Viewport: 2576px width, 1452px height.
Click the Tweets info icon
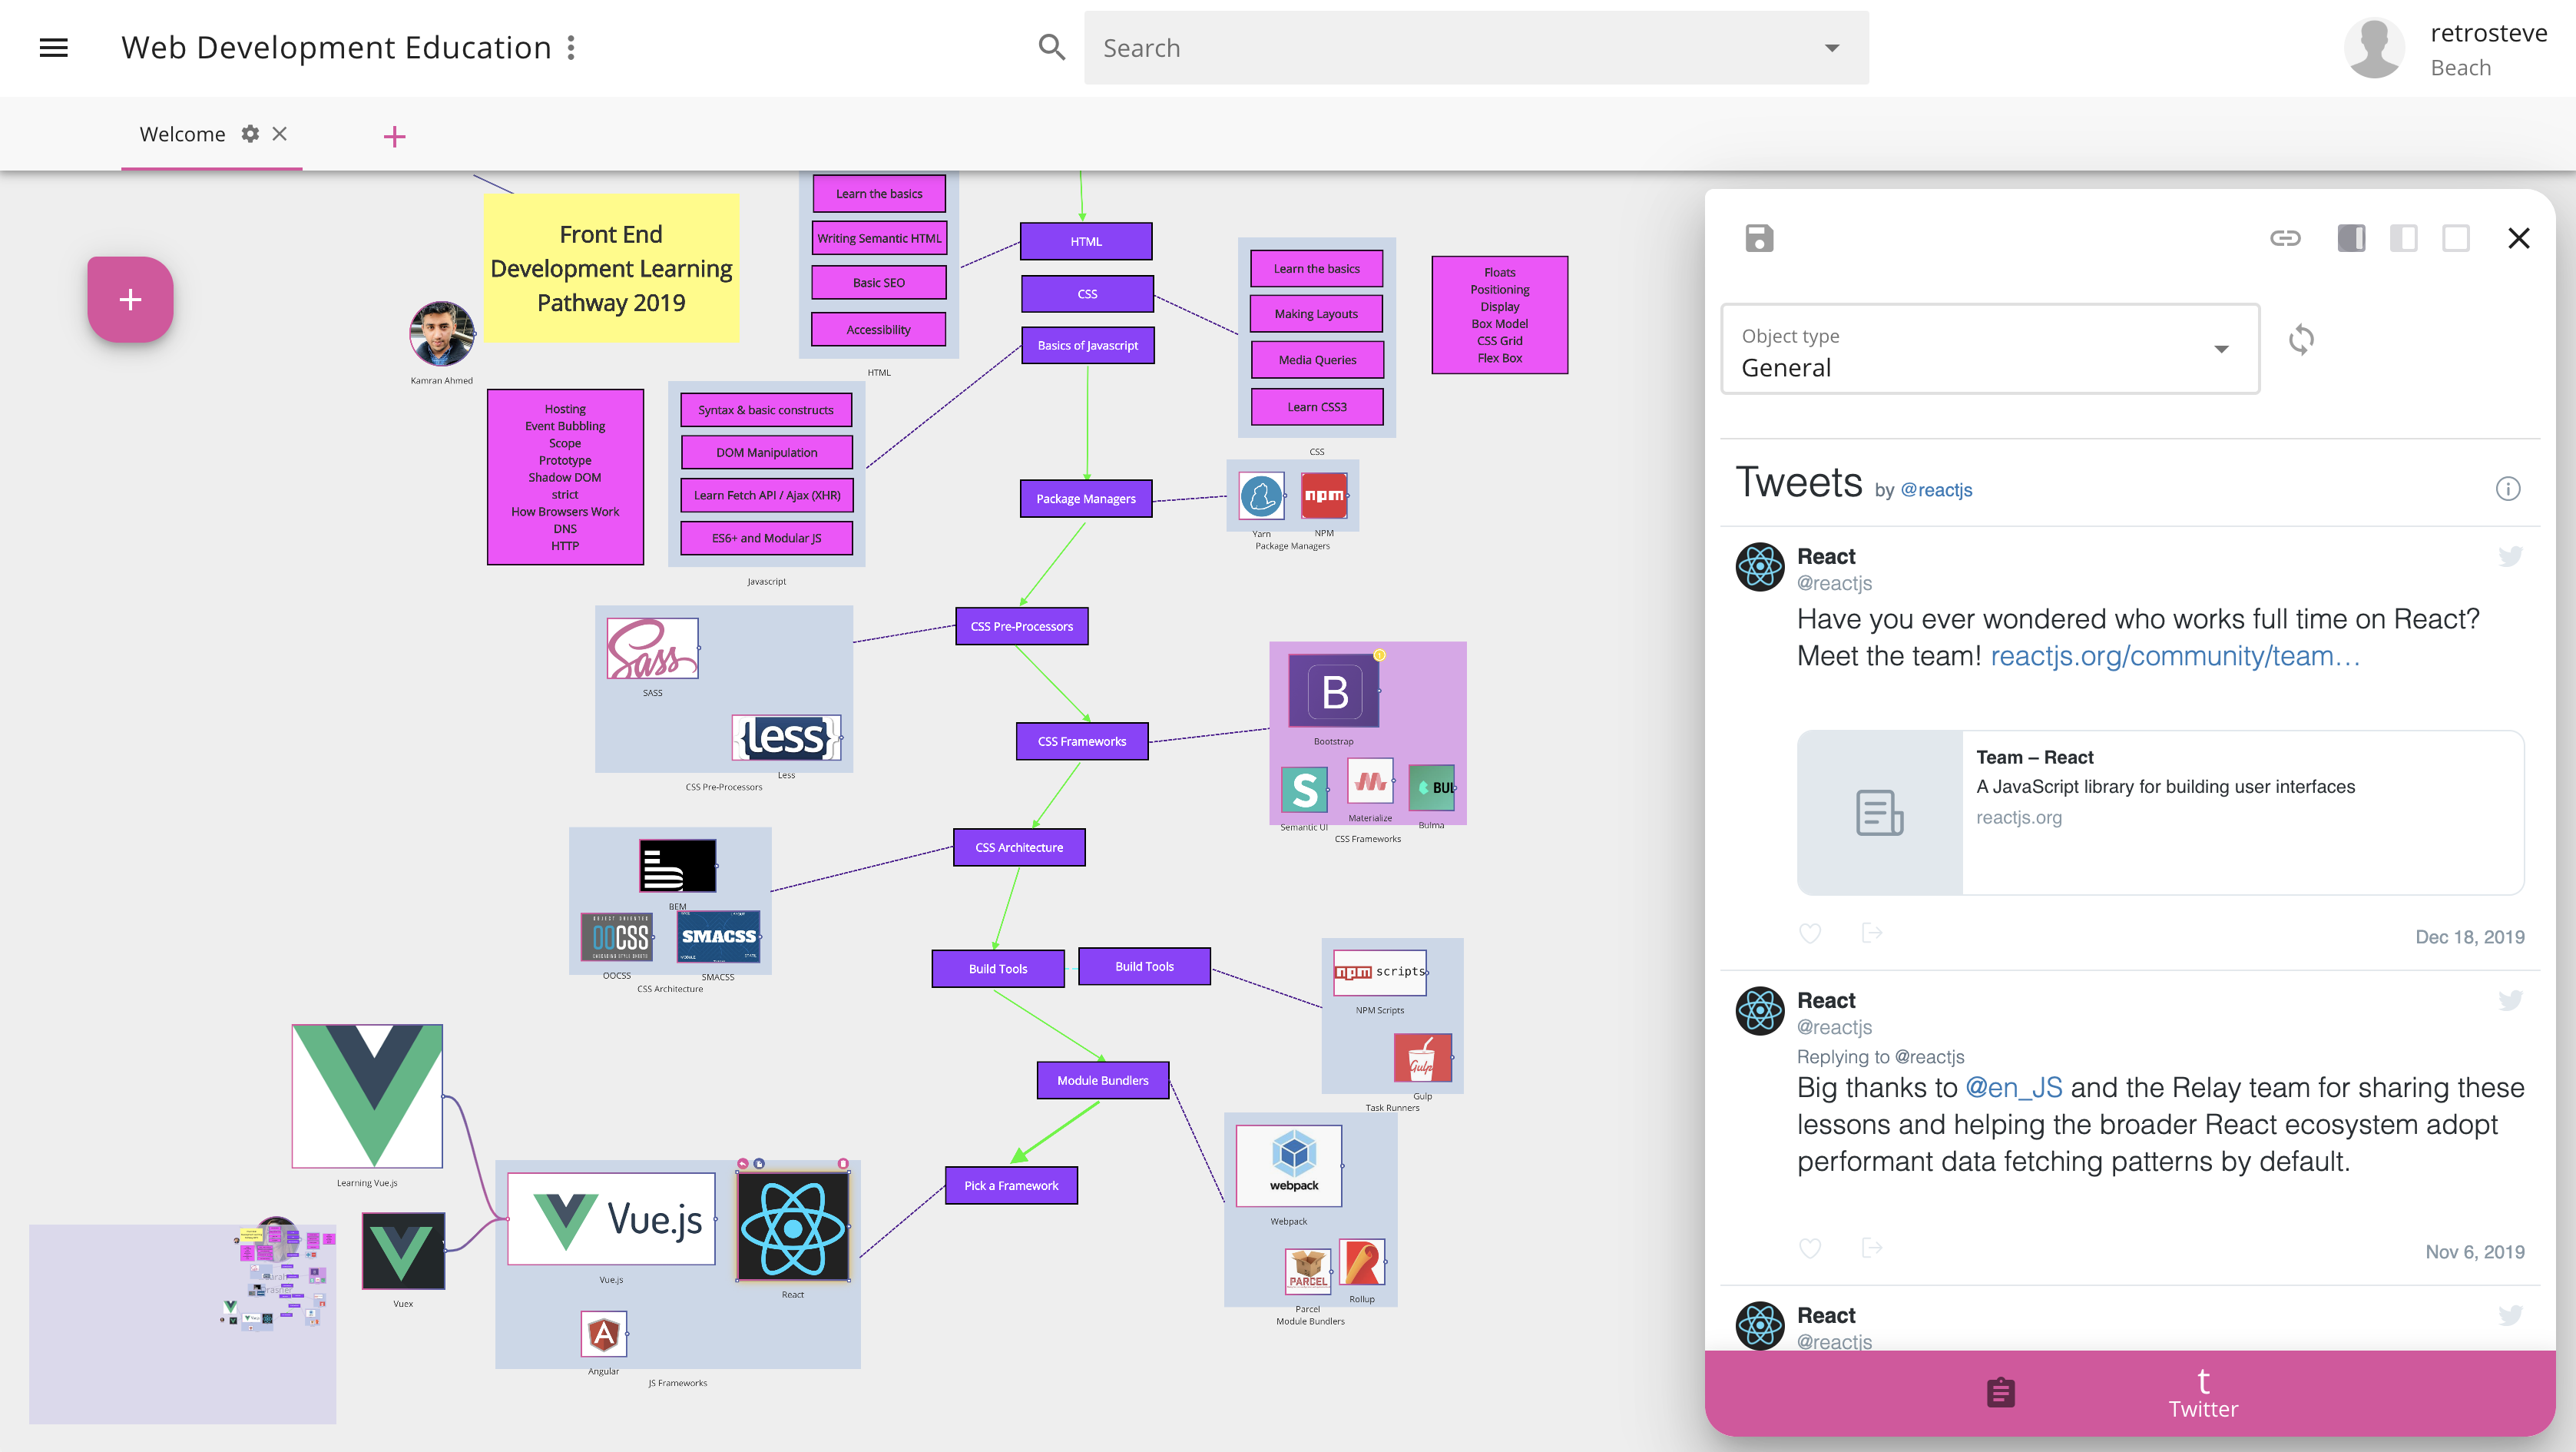pyautogui.click(x=2507, y=489)
